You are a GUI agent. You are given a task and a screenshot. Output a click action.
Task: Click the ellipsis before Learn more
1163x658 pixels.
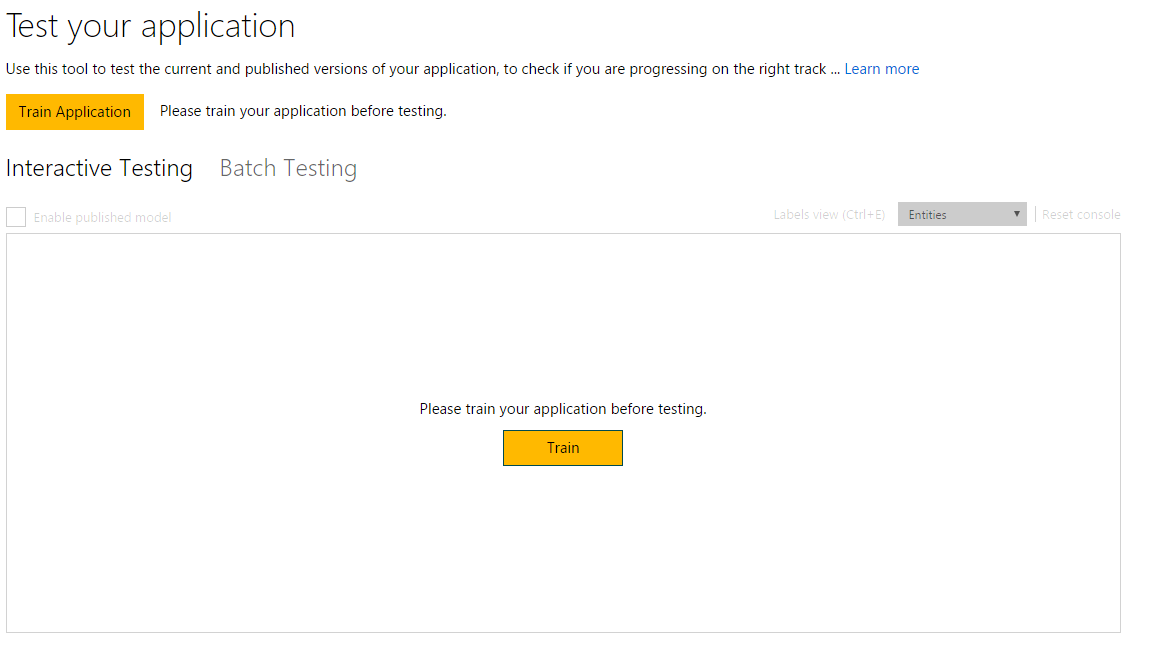[x=835, y=70]
